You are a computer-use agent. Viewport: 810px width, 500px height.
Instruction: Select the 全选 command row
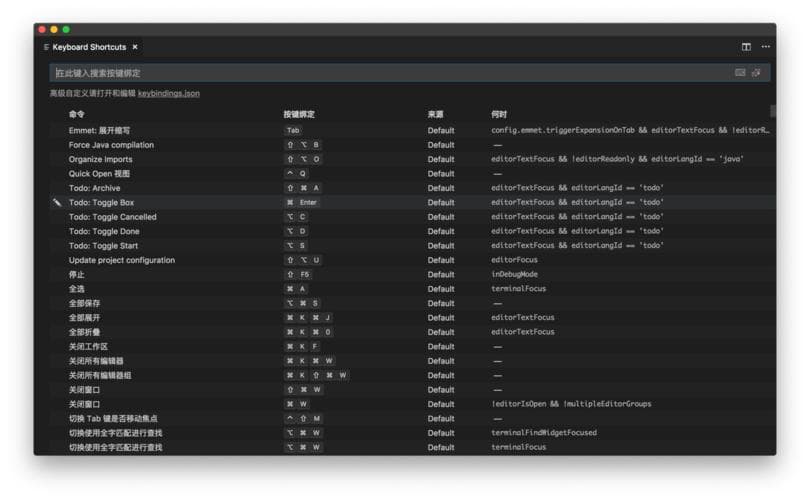tap(412, 289)
